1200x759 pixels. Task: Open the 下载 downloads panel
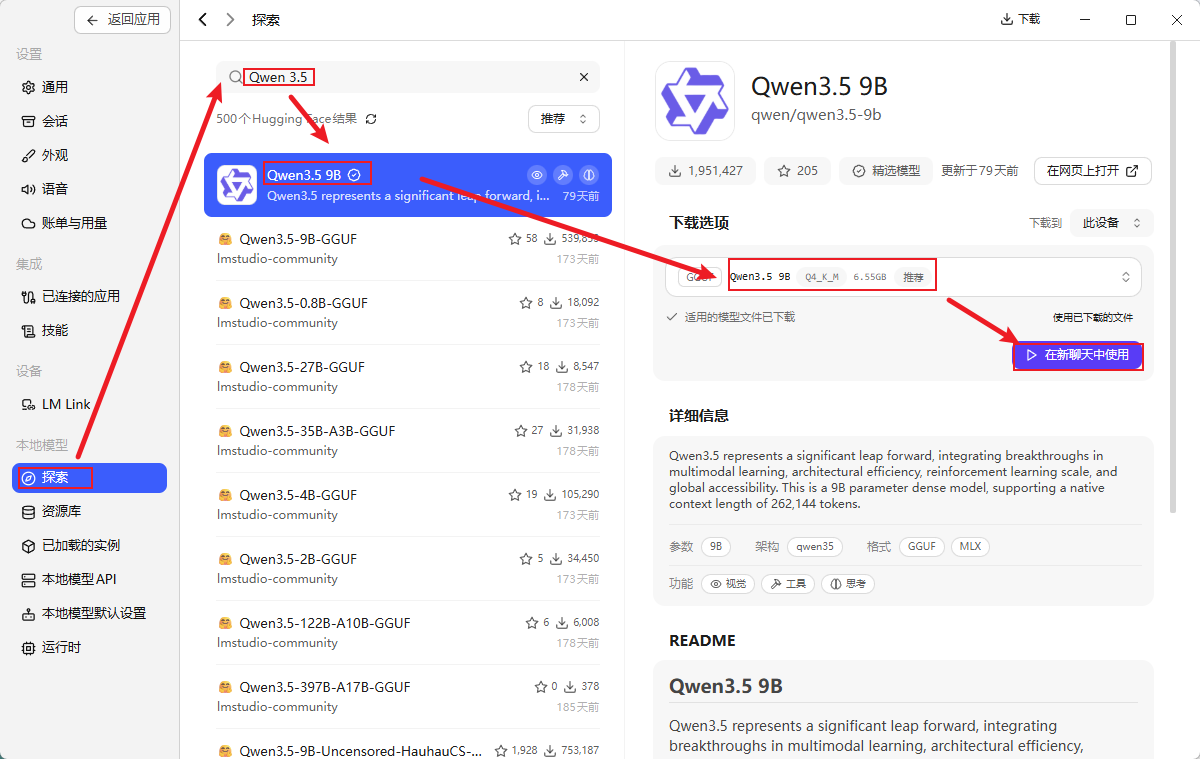pyautogui.click(x=1020, y=19)
